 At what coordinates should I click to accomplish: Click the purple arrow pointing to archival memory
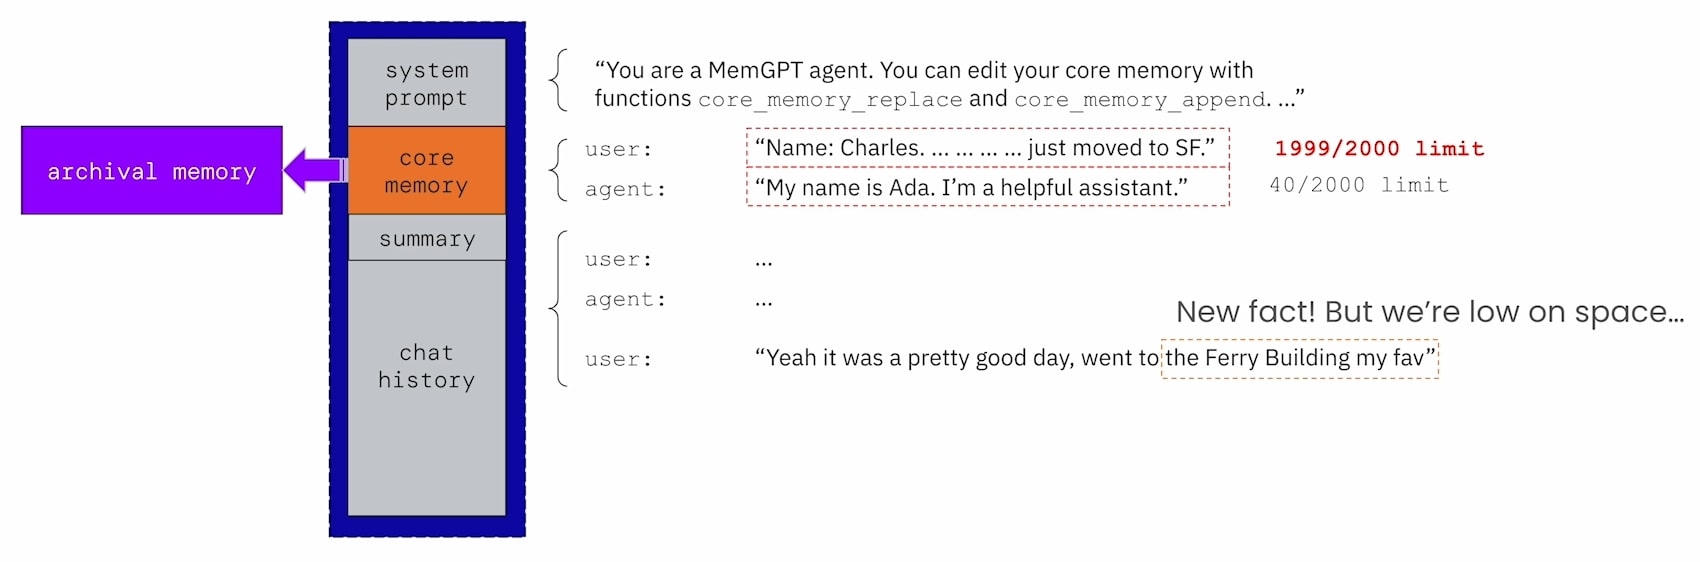pyautogui.click(x=315, y=169)
